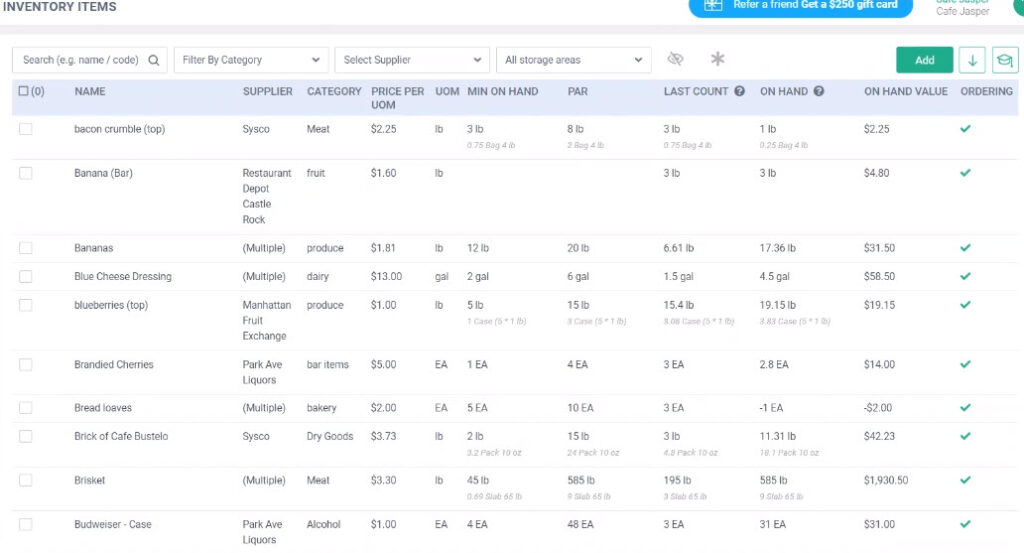
Task: Click the search magnifier icon
Action: click(x=153, y=60)
